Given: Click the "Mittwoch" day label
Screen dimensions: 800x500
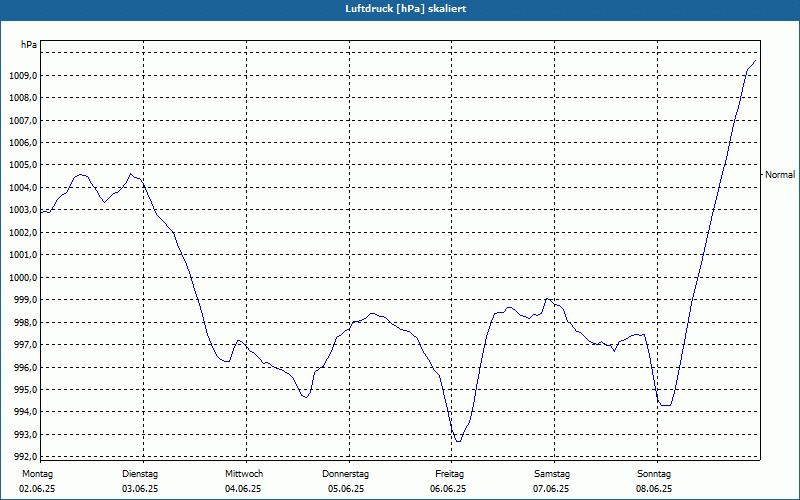Looking at the screenshot, I should click(x=244, y=474).
